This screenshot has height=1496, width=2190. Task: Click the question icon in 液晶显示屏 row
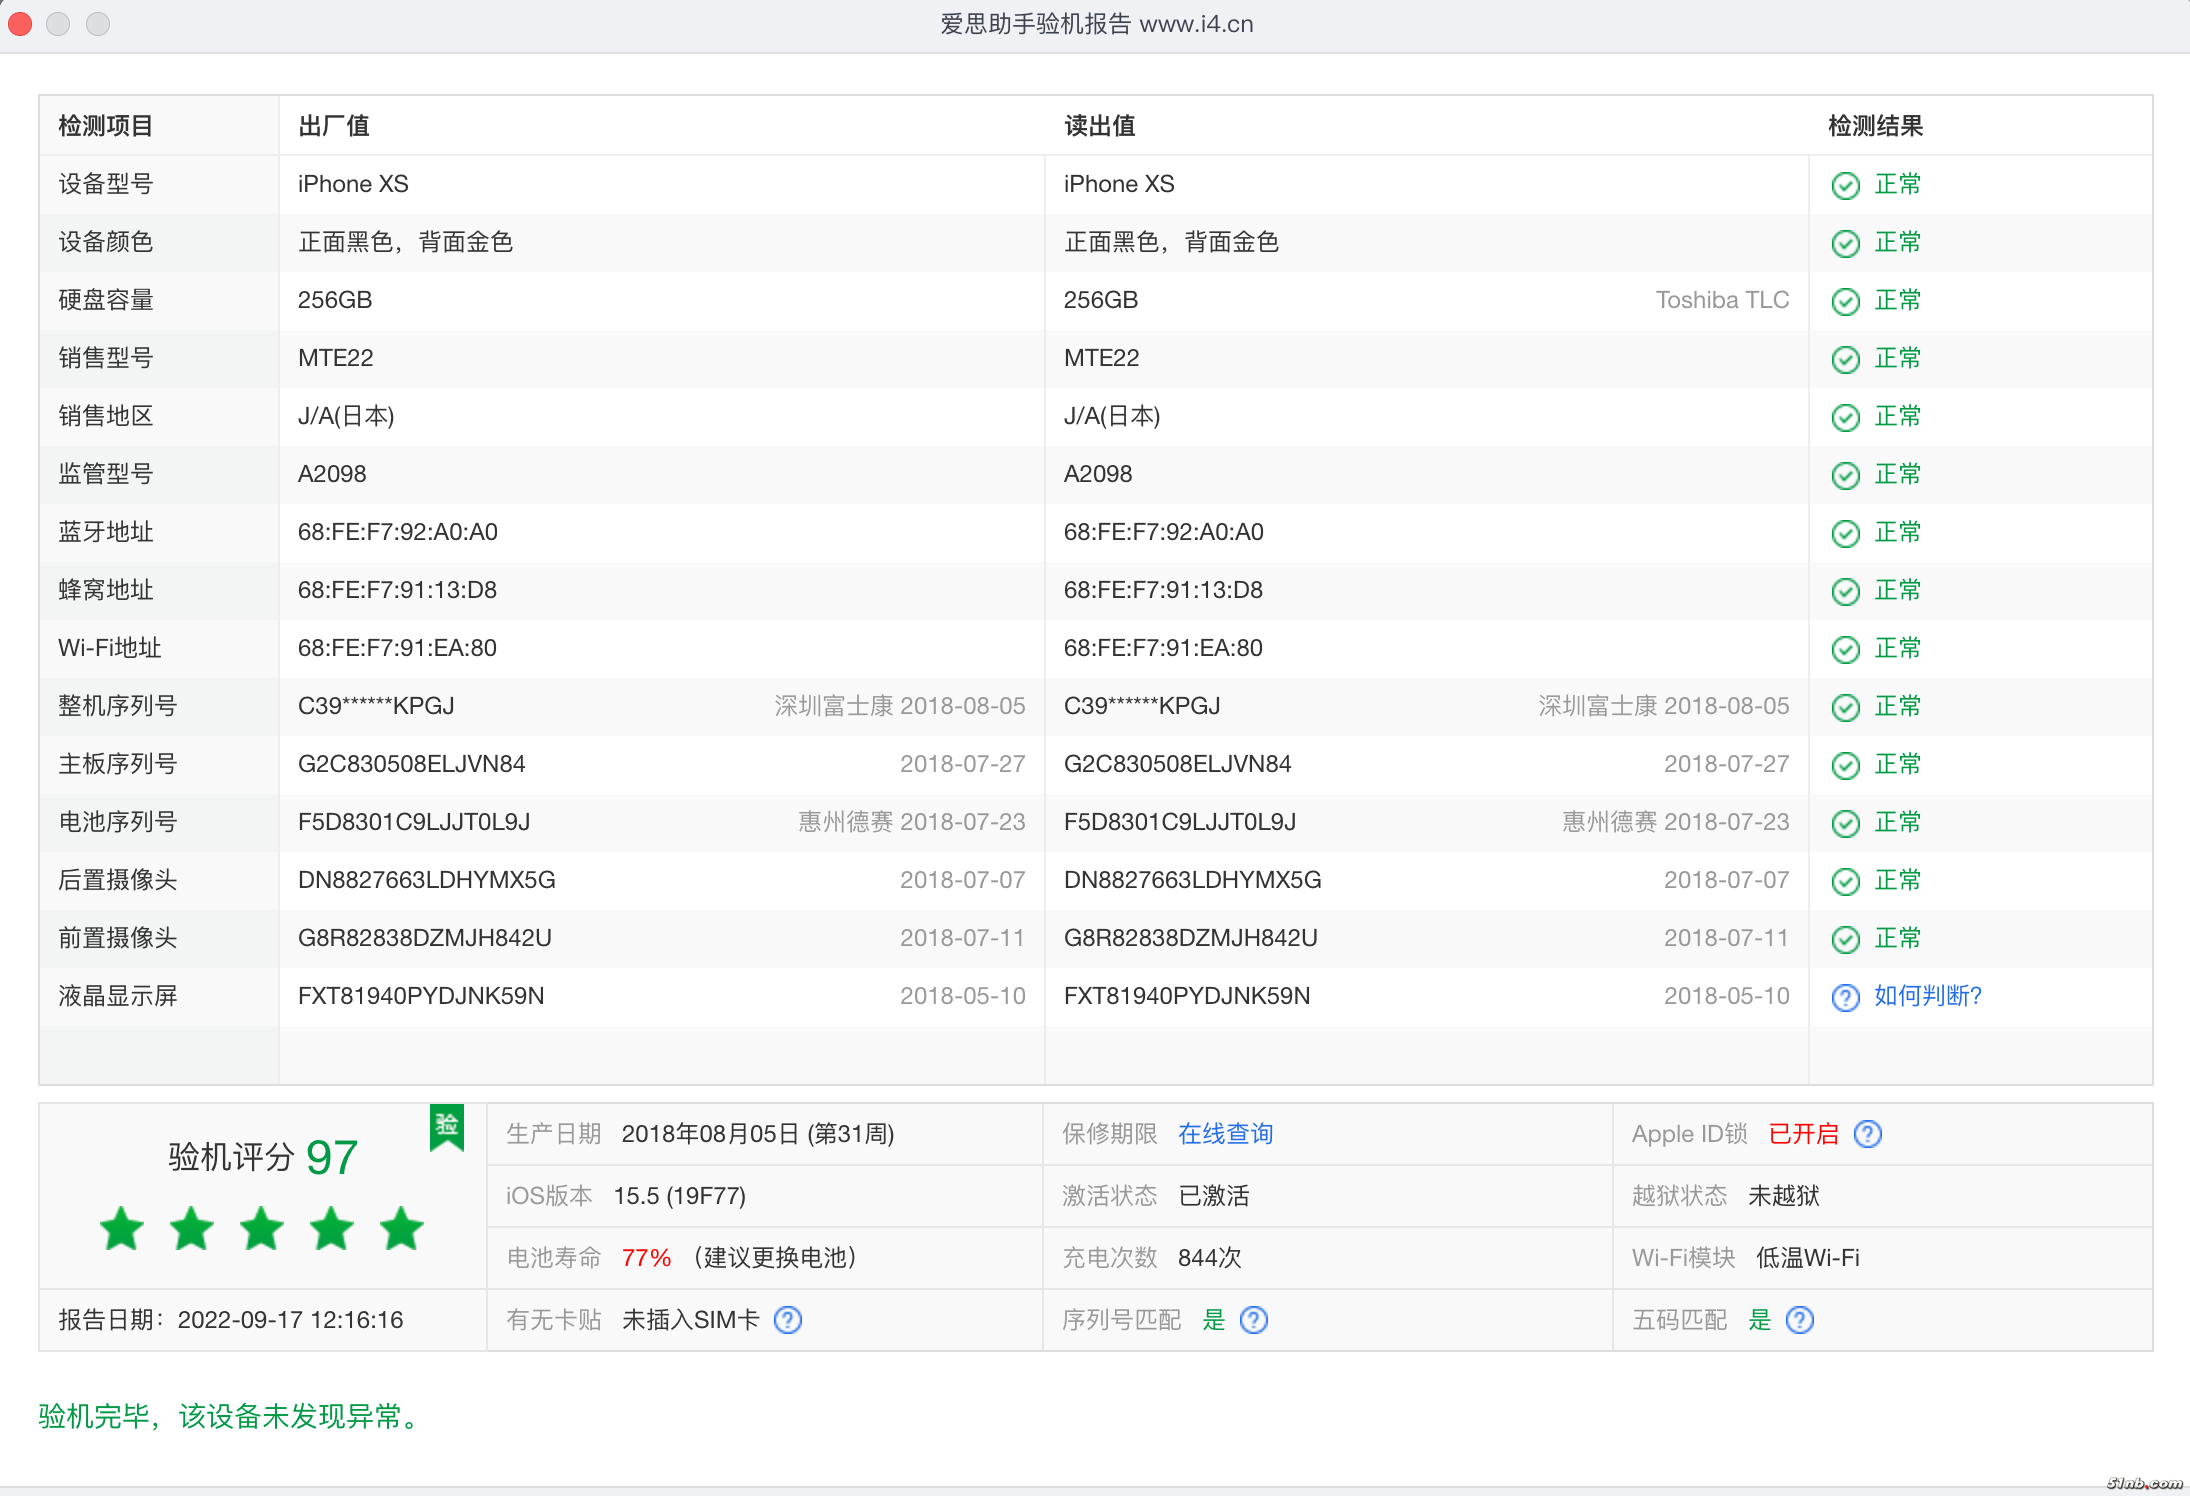click(1845, 997)
